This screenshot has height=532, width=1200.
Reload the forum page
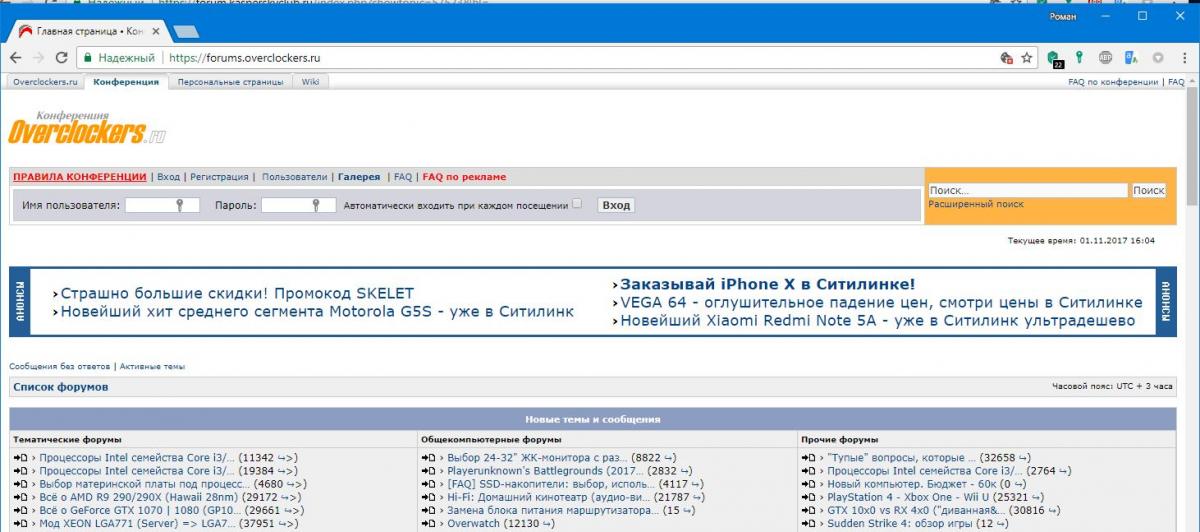pyautogui.click(x=62, y=58)
